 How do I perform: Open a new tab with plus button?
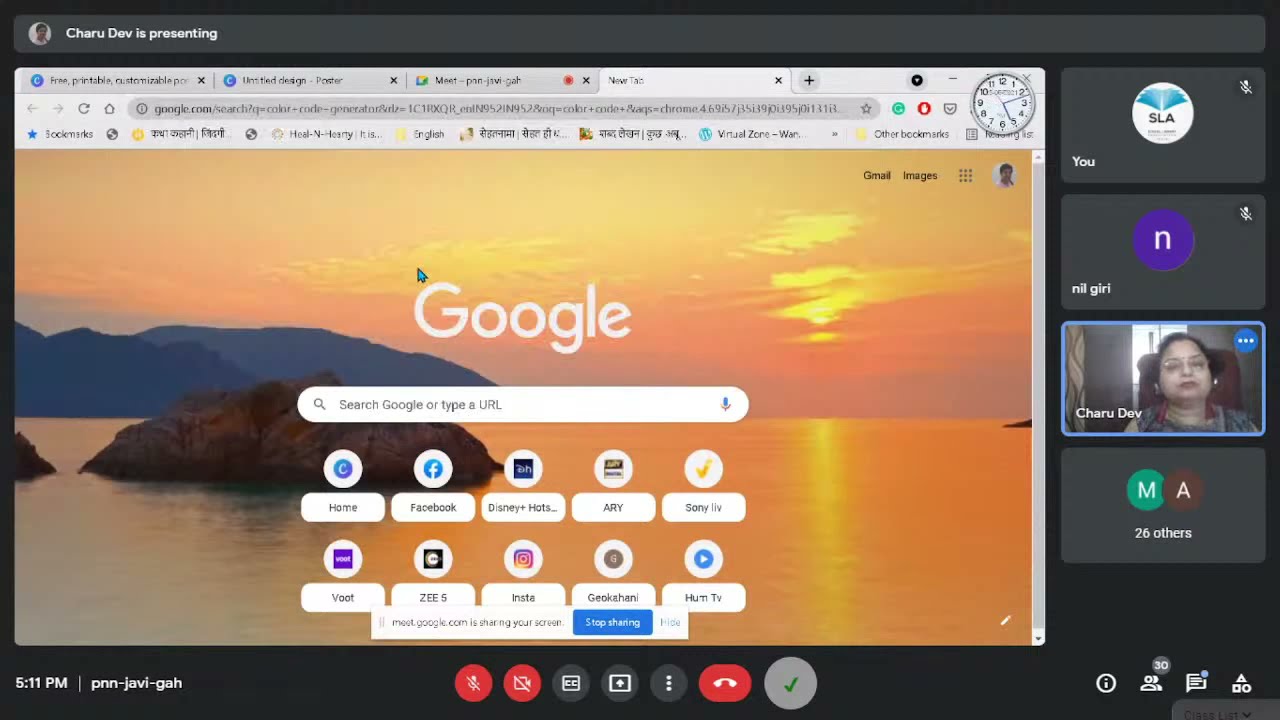809,80
